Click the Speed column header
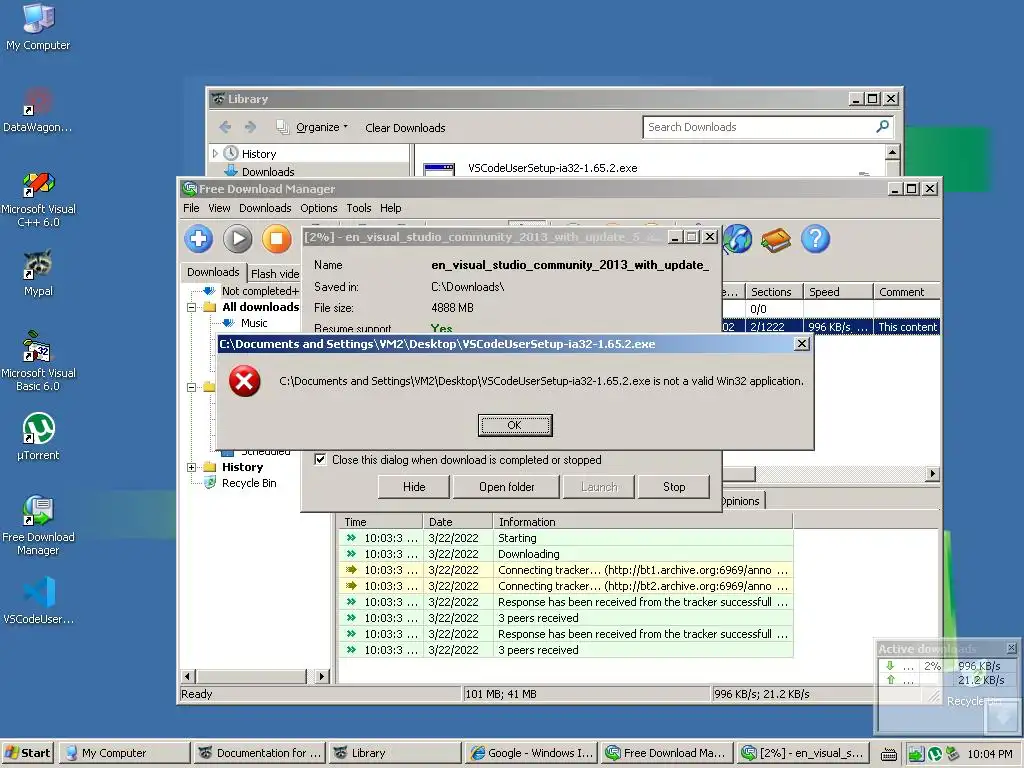The height and width of the screenshot is (768, 1024). click(838, 292)
